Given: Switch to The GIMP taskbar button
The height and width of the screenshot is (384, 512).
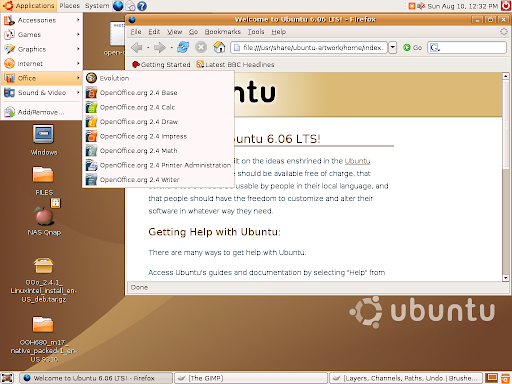Looking at the screenshot, I should point(251,378).
